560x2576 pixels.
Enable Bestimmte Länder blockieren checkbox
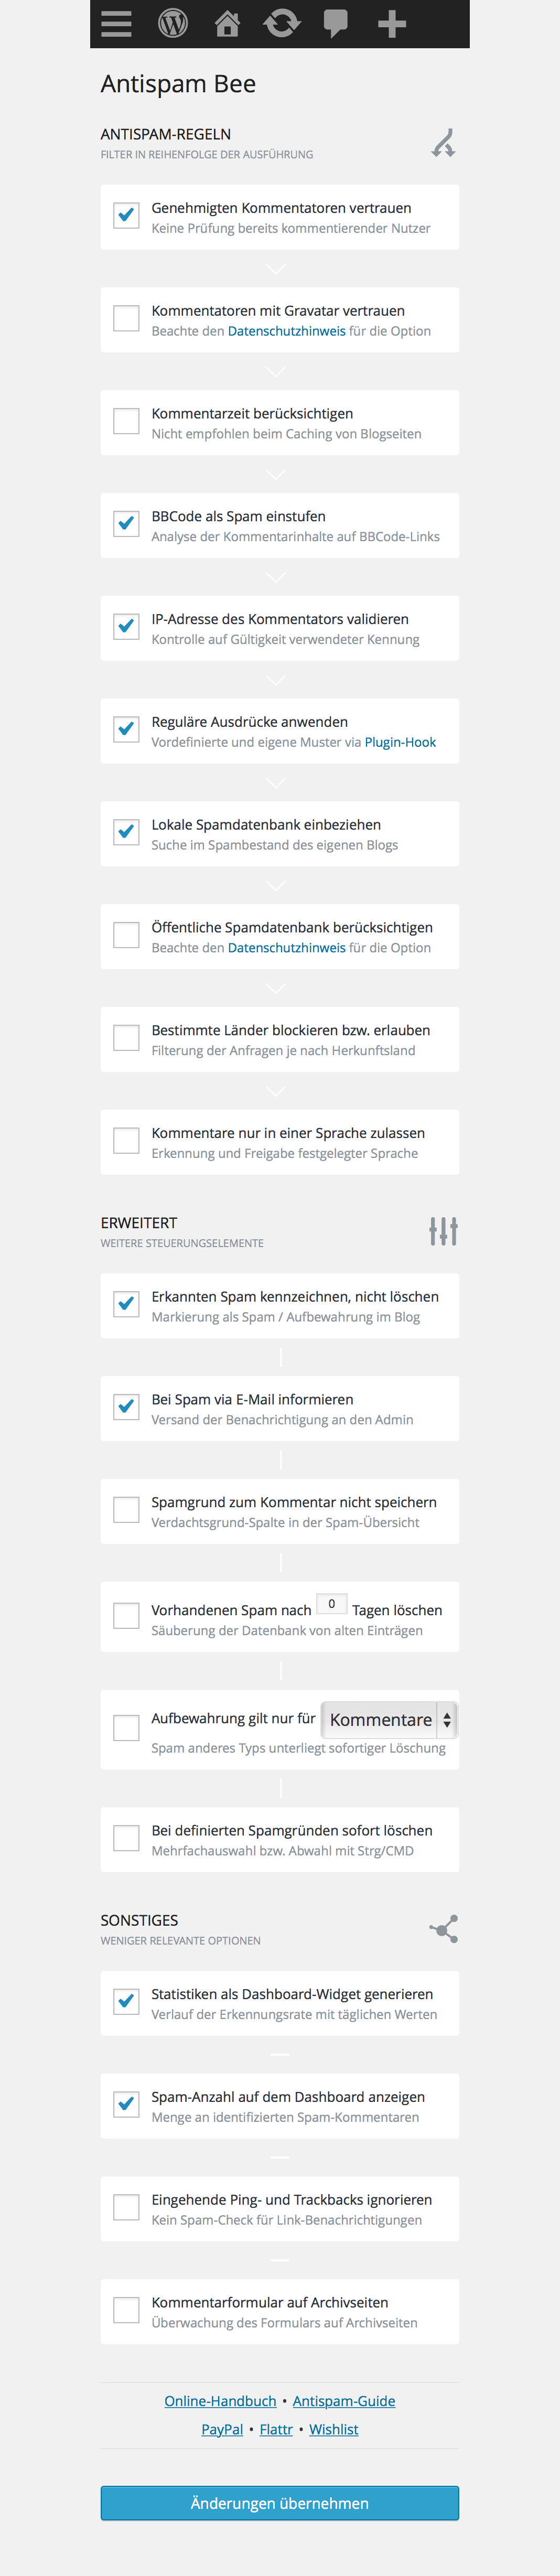tap(126, 1037)
